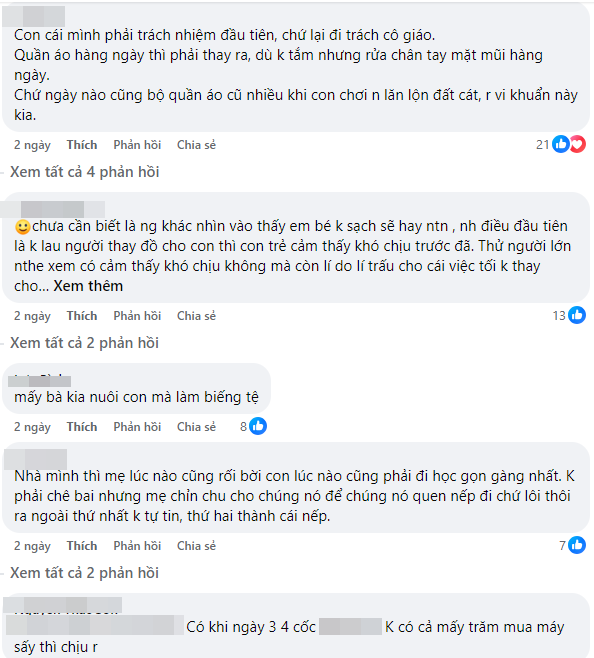Click the like icon beside count 8
This screenshot has width=594, height=658.
point(258,426)
